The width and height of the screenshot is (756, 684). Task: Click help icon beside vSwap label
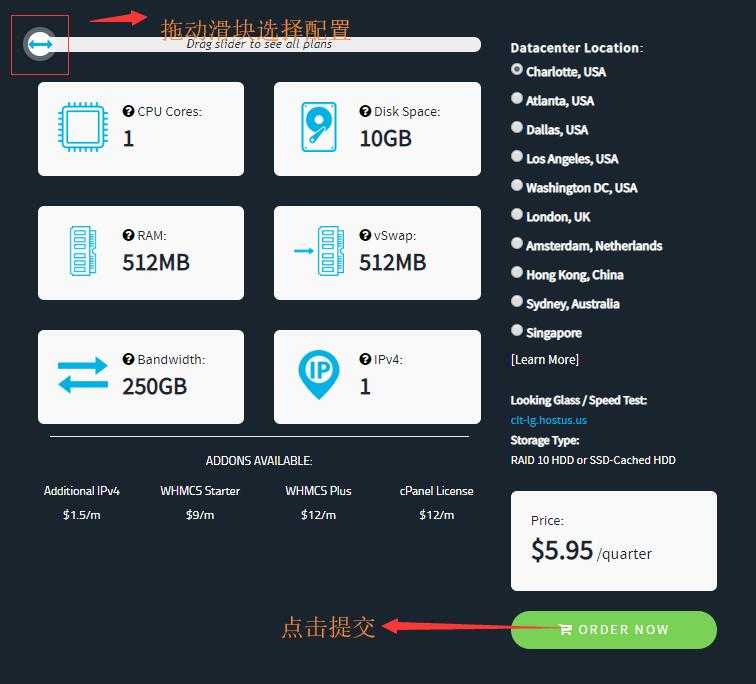tap(365, 235)
